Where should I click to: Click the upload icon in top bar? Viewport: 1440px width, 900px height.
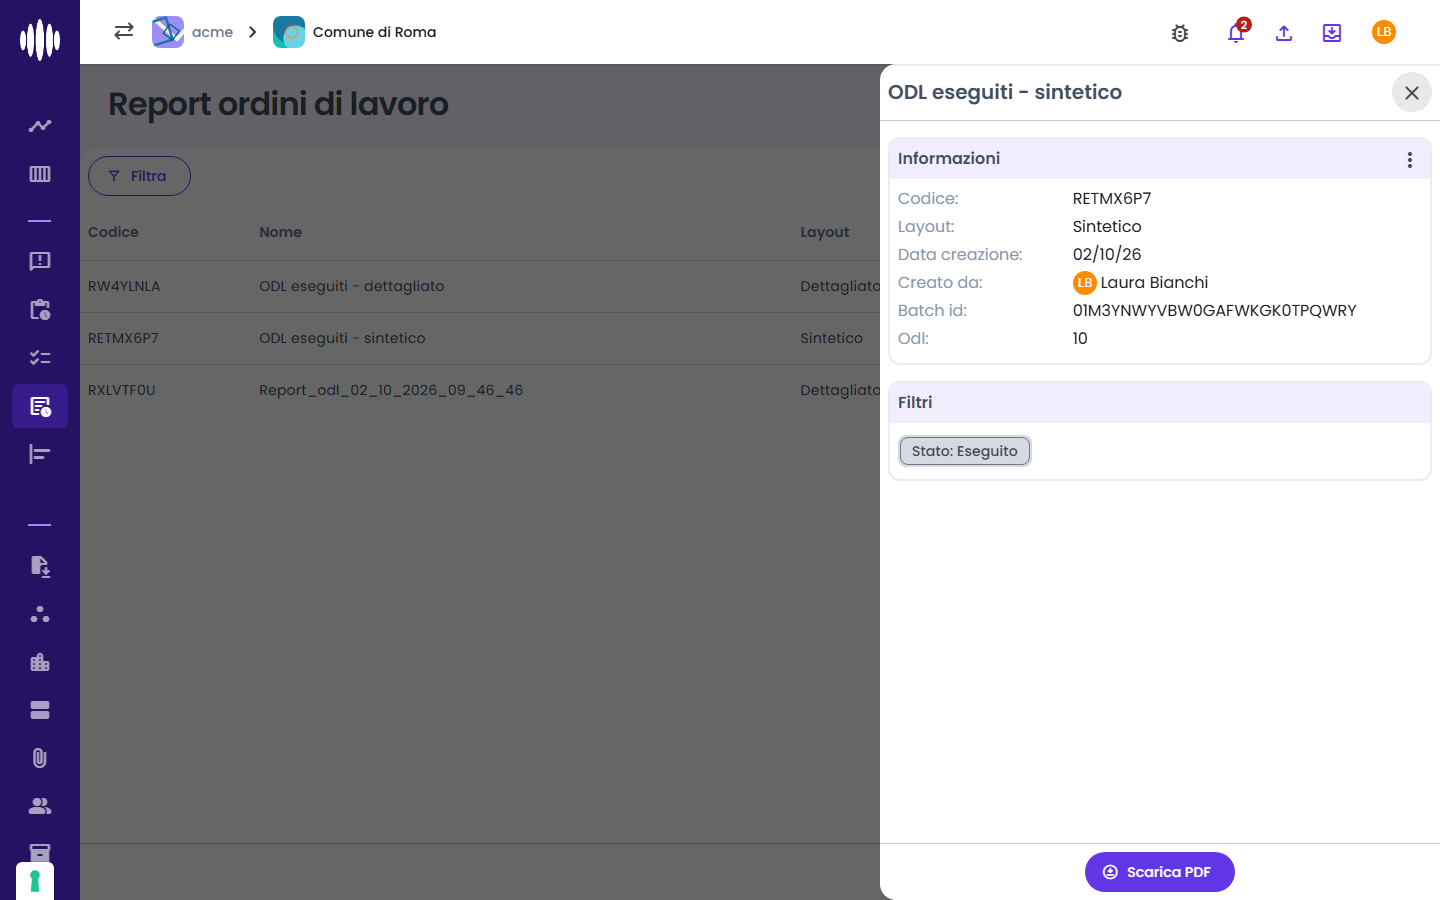(x=1284, y=33)
